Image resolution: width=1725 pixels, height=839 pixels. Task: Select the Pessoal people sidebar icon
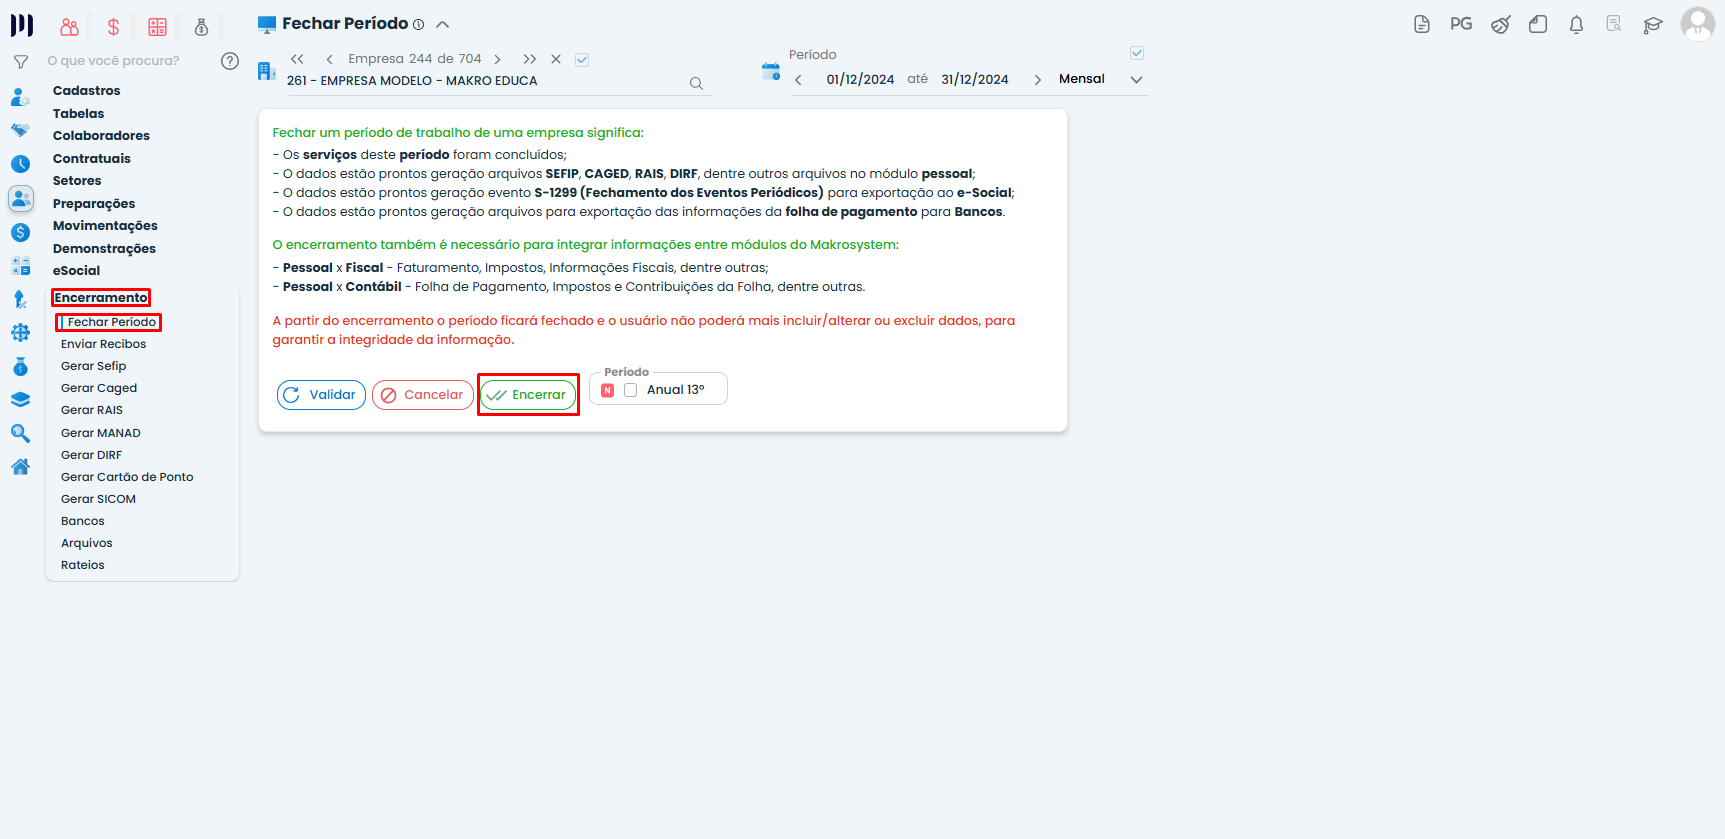pos(21,198)
